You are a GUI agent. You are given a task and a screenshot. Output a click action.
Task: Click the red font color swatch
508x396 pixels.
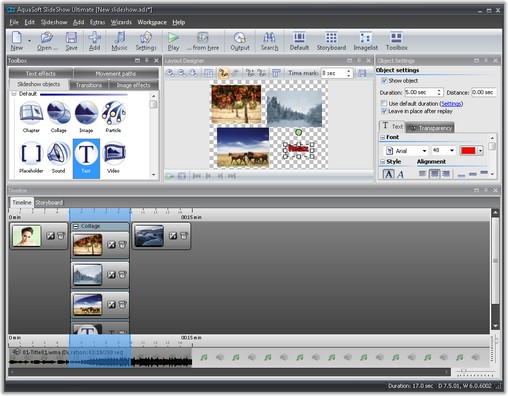click(468, 151)
